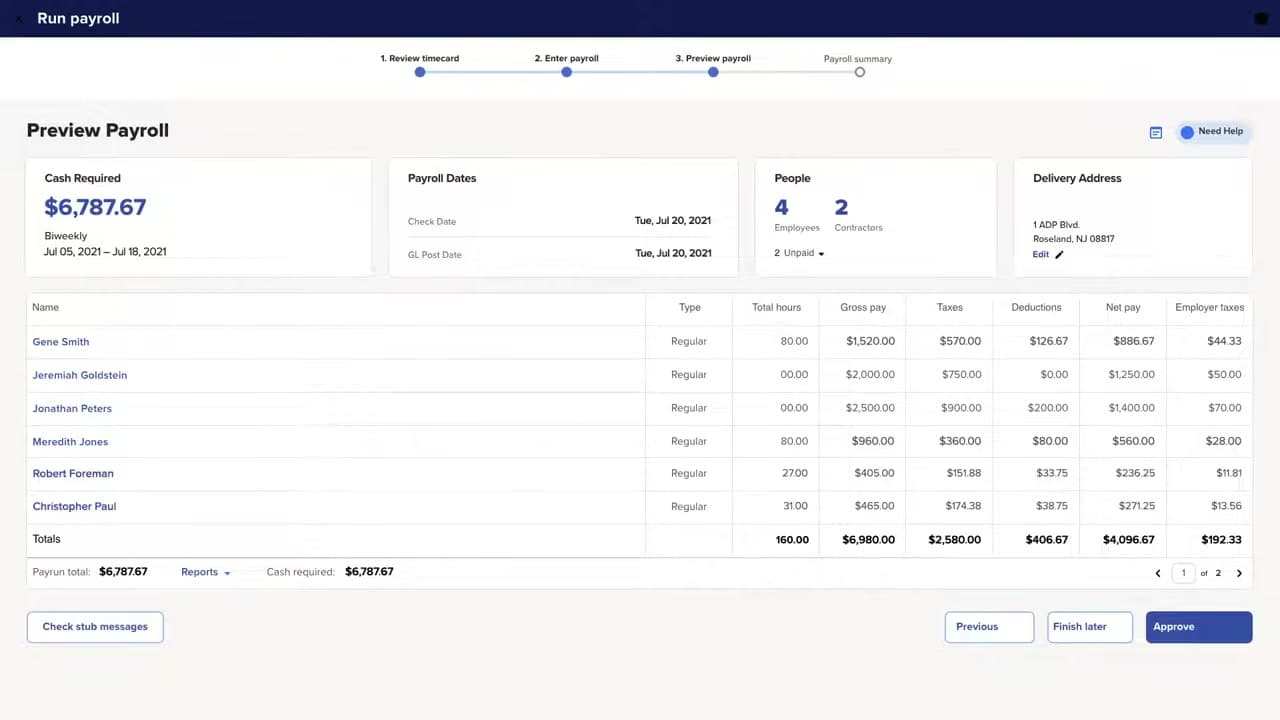Open Gene Smith's employee link
The height and width of the screenshot is (720, 1280).
pyautogui.click(x=61, y=342)
